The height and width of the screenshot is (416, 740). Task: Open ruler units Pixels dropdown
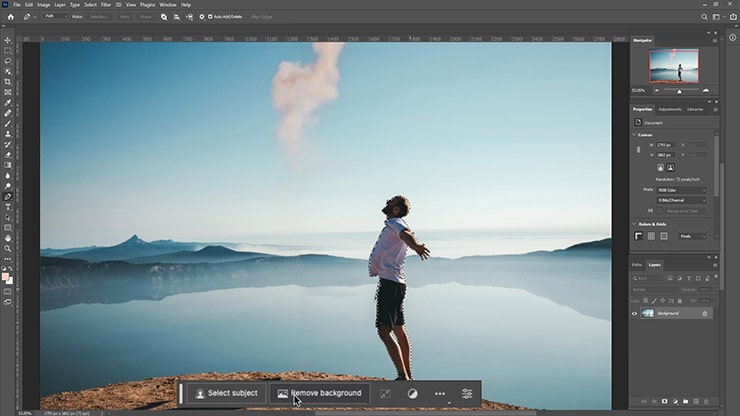pyautogui.click(x=692, y=236)
